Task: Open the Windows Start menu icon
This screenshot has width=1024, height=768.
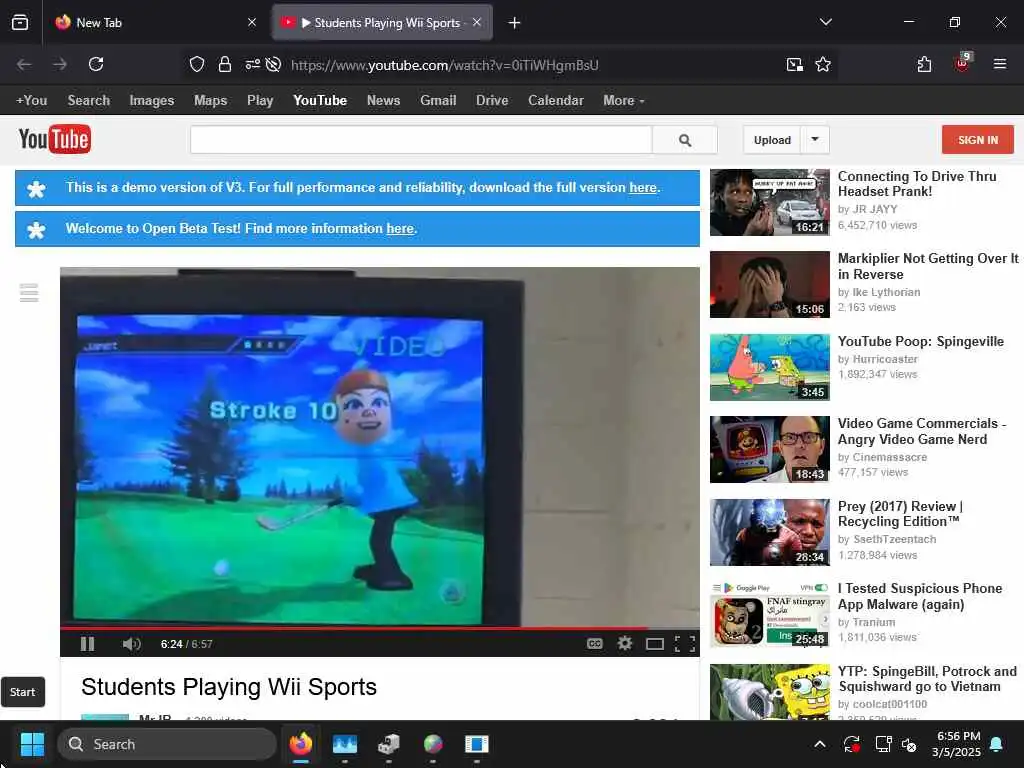Action: pyautogui.click(x=32, y=744)
